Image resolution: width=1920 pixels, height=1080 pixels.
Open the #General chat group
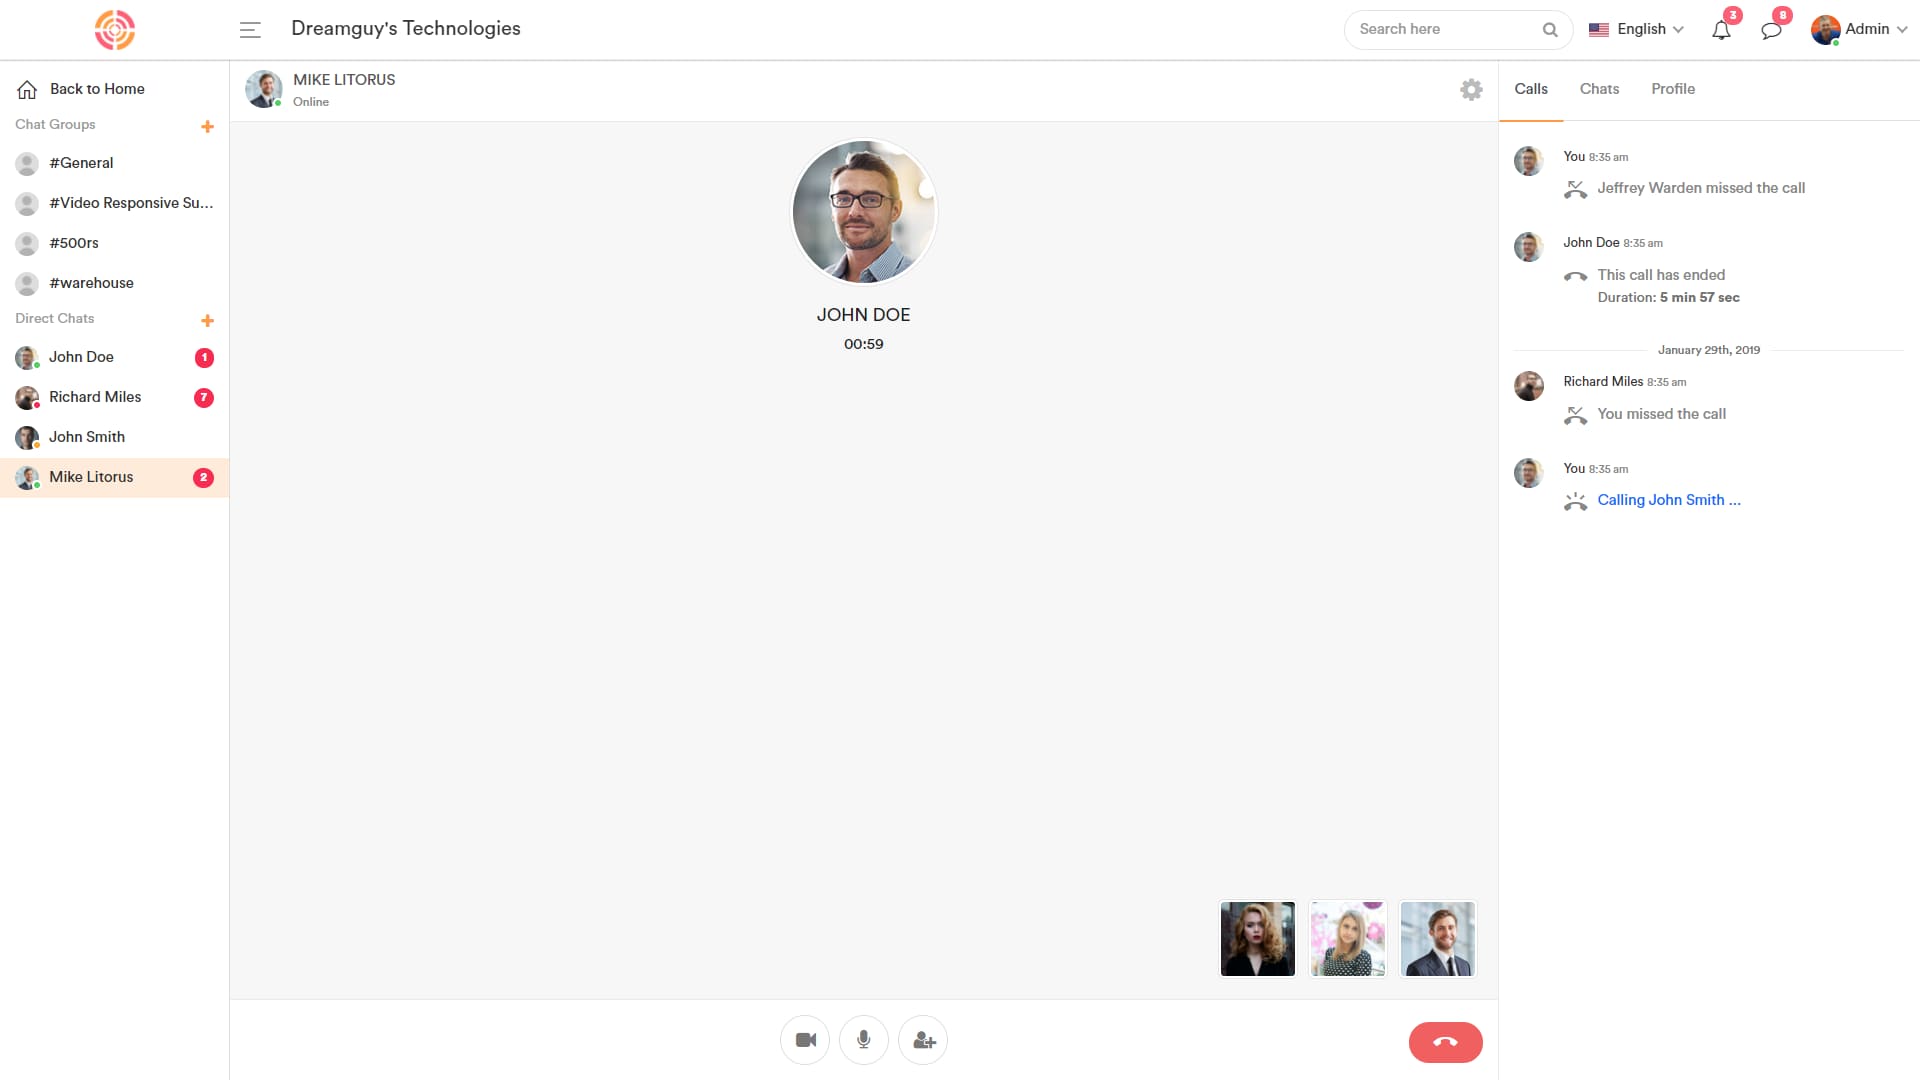point(81,163)
